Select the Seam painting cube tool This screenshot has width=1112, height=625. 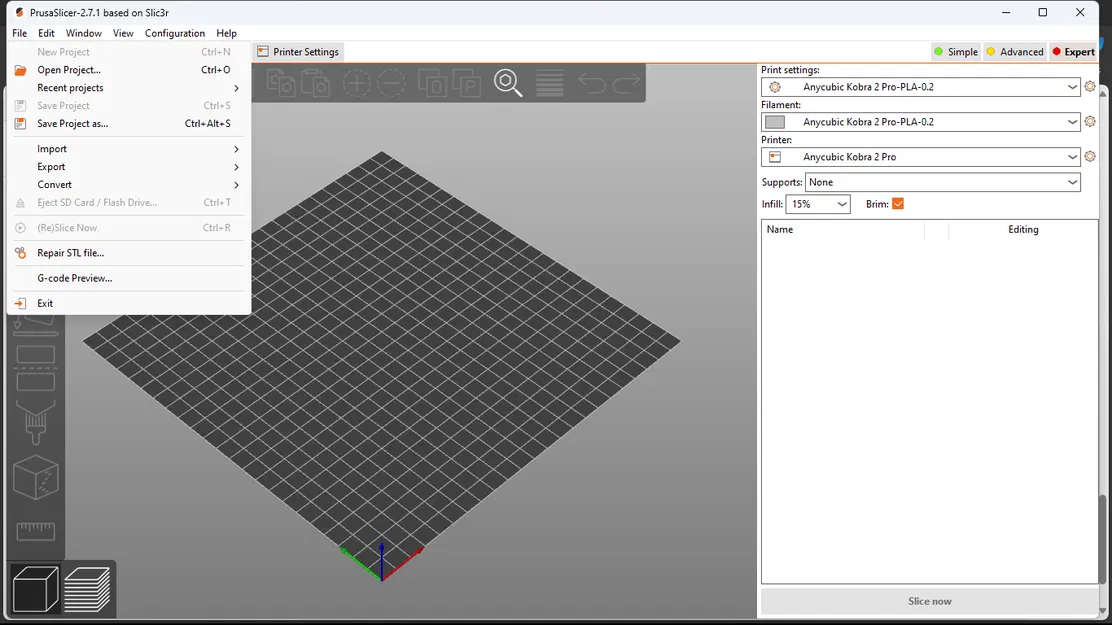[35, 477]
